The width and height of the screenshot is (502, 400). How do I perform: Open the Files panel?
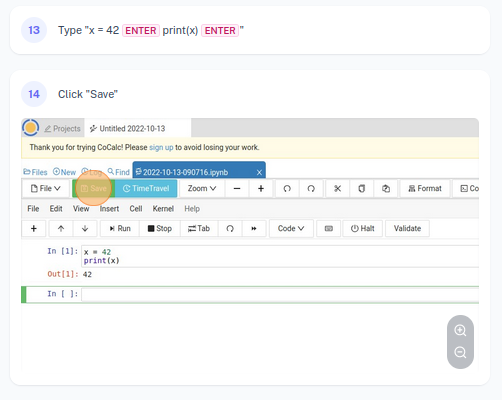(35, 172)
